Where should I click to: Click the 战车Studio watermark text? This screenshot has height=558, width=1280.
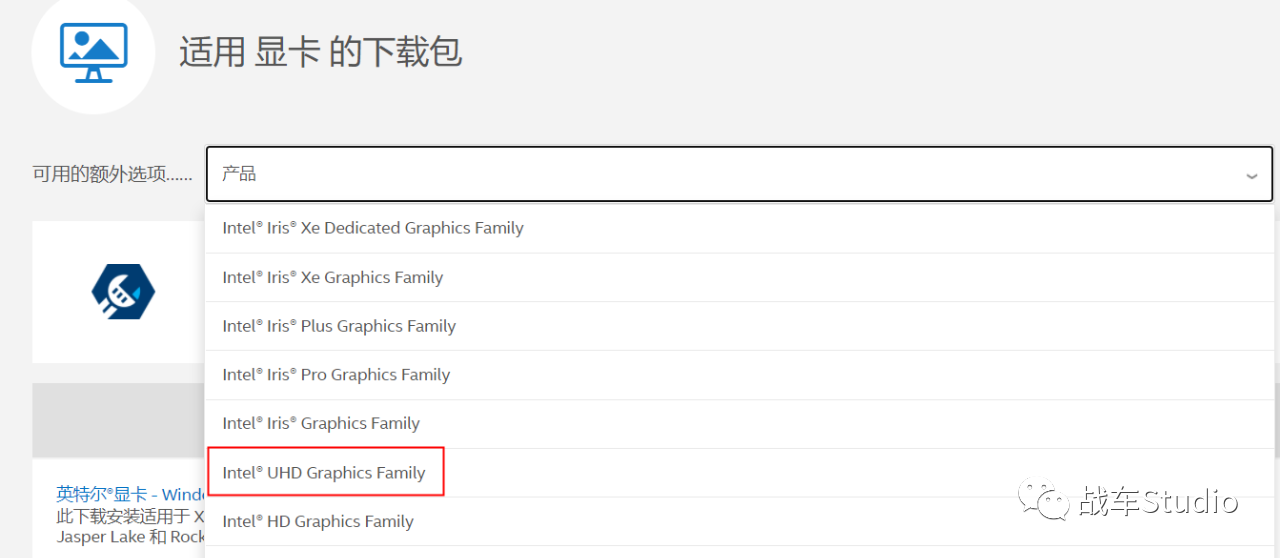1158,501
